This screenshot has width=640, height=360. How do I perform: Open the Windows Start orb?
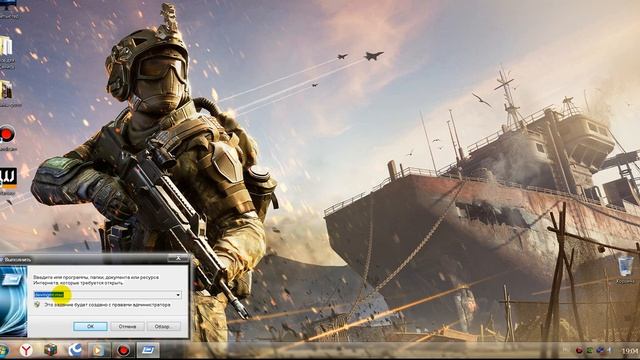[3, 350]
